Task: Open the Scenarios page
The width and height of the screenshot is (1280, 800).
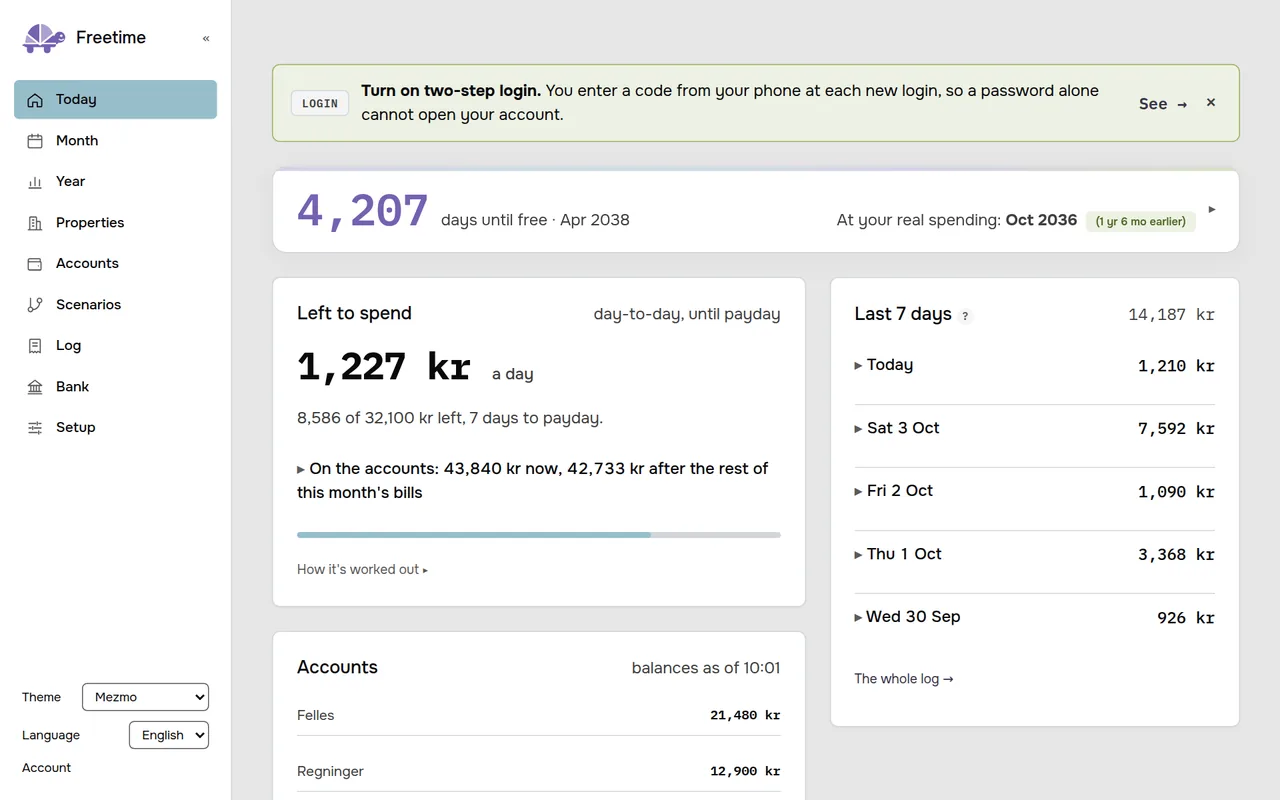Action: [115, 305]
